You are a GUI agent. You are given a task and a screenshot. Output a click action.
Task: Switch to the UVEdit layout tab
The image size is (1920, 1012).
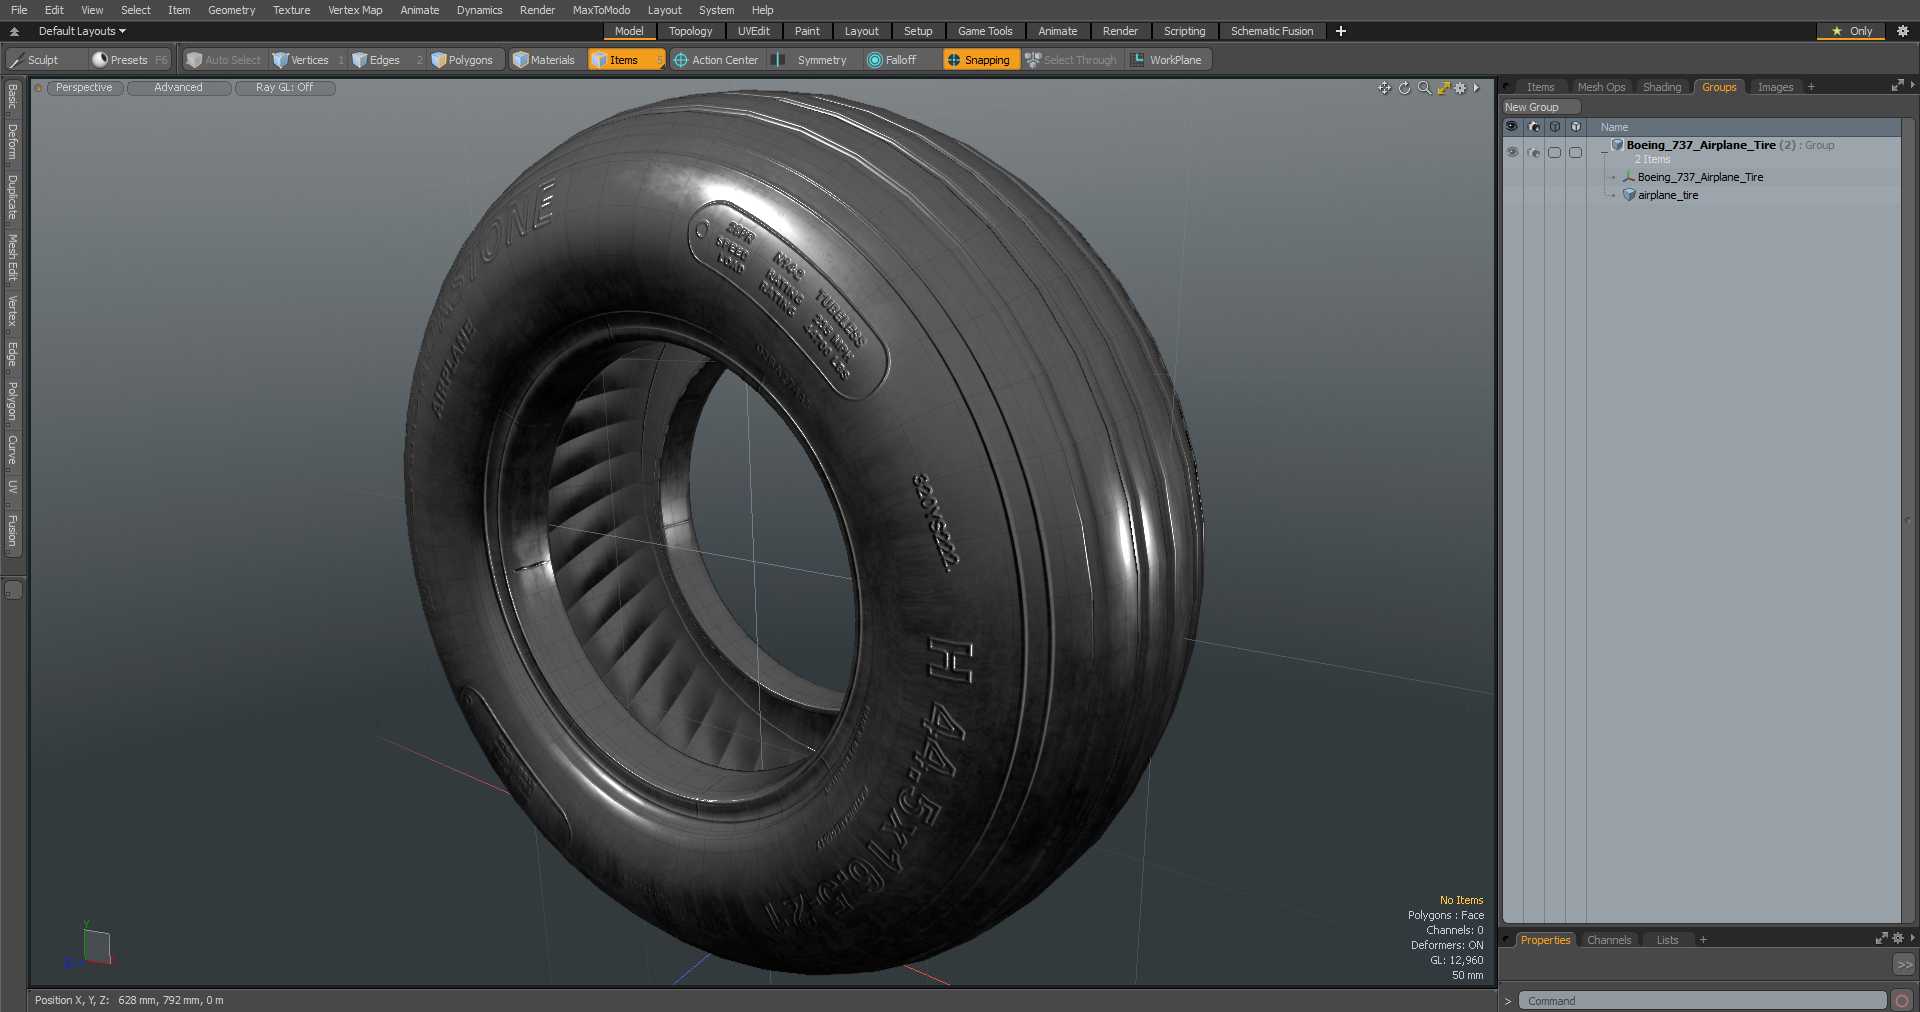[x=754, y=31]
